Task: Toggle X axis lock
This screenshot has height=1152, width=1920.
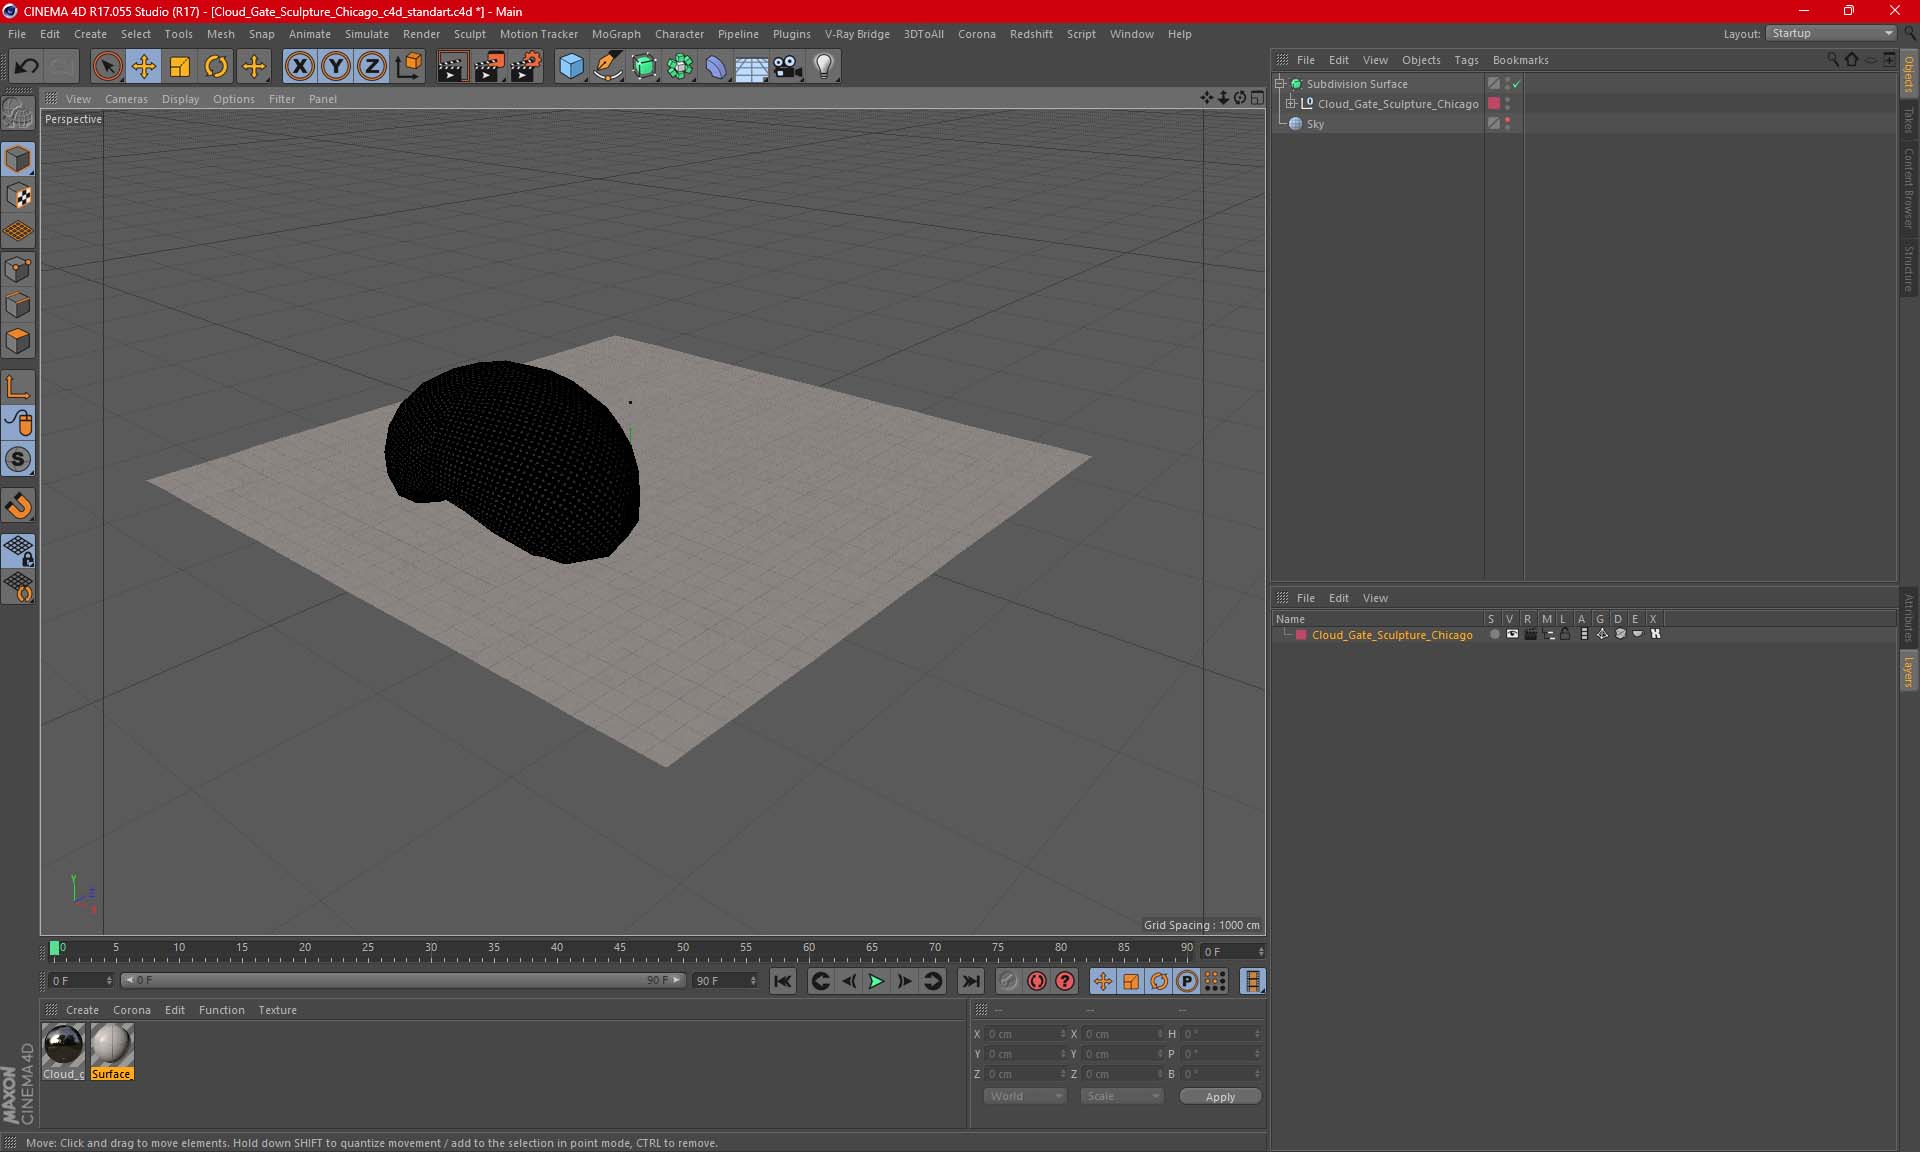Action: [x=299, y=67]
